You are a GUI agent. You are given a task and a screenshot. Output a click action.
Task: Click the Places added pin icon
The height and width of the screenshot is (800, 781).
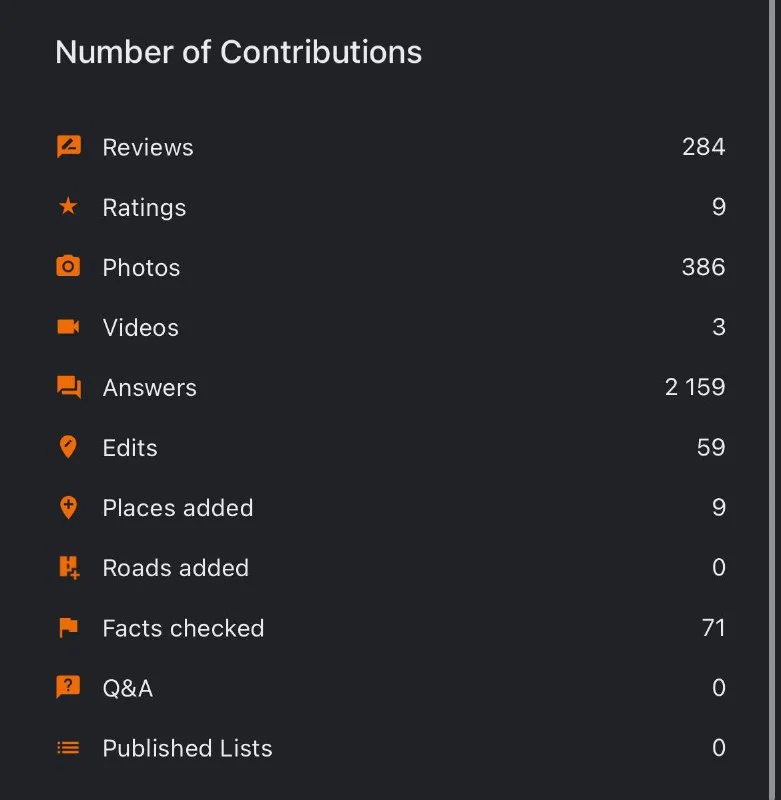coord(68,507)
